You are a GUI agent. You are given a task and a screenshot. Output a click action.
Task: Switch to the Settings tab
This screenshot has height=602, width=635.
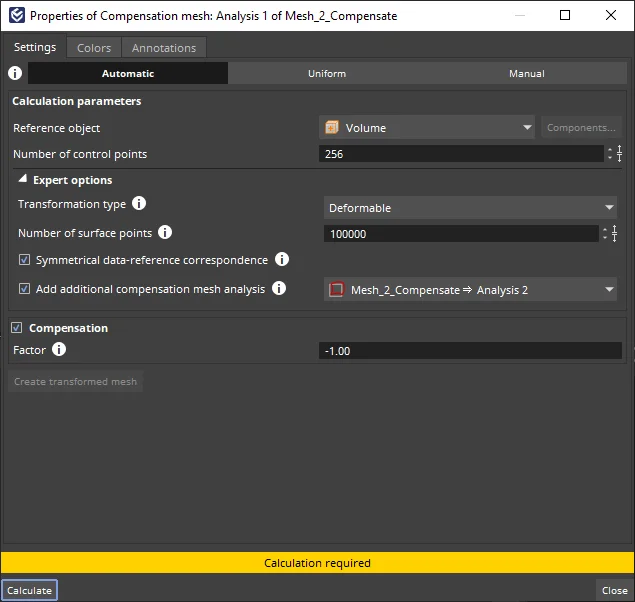click(35, 47)
